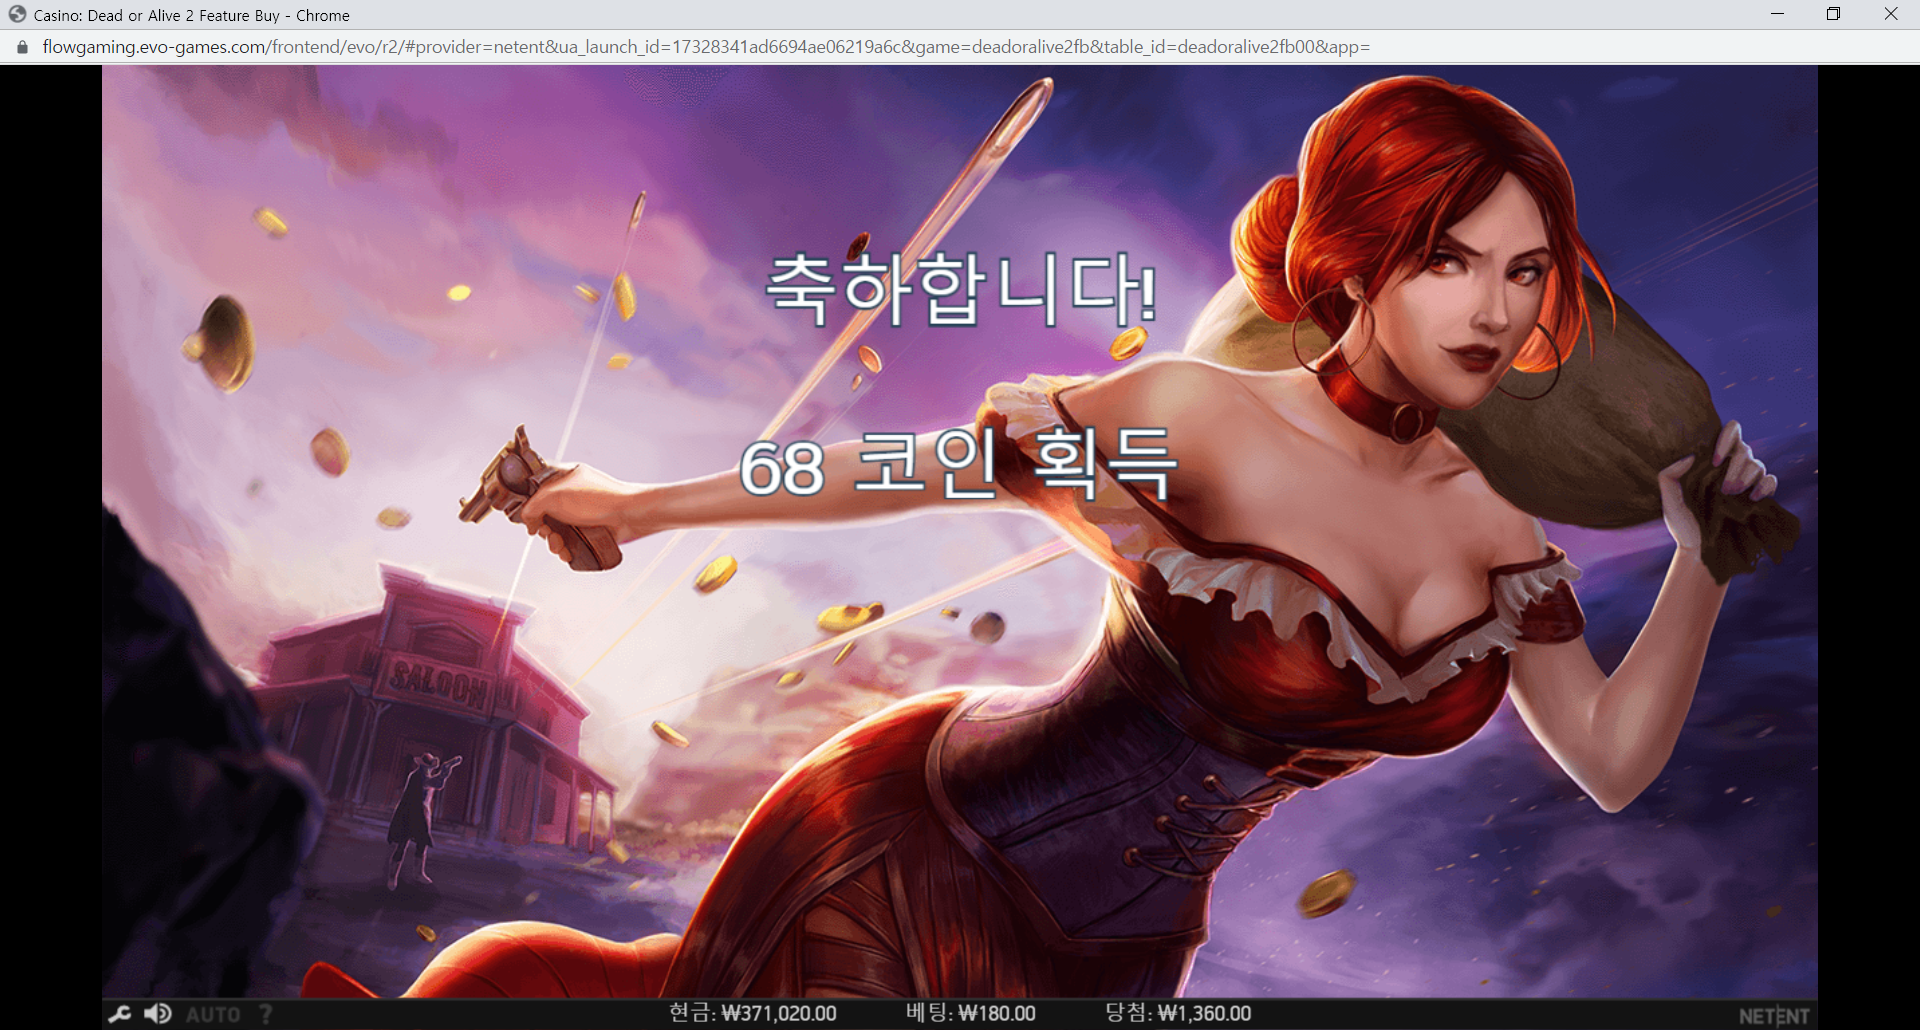Click the 축하합니다! congratulations message
Screen dimensions: 1920x1030
[x=961, y=290]
